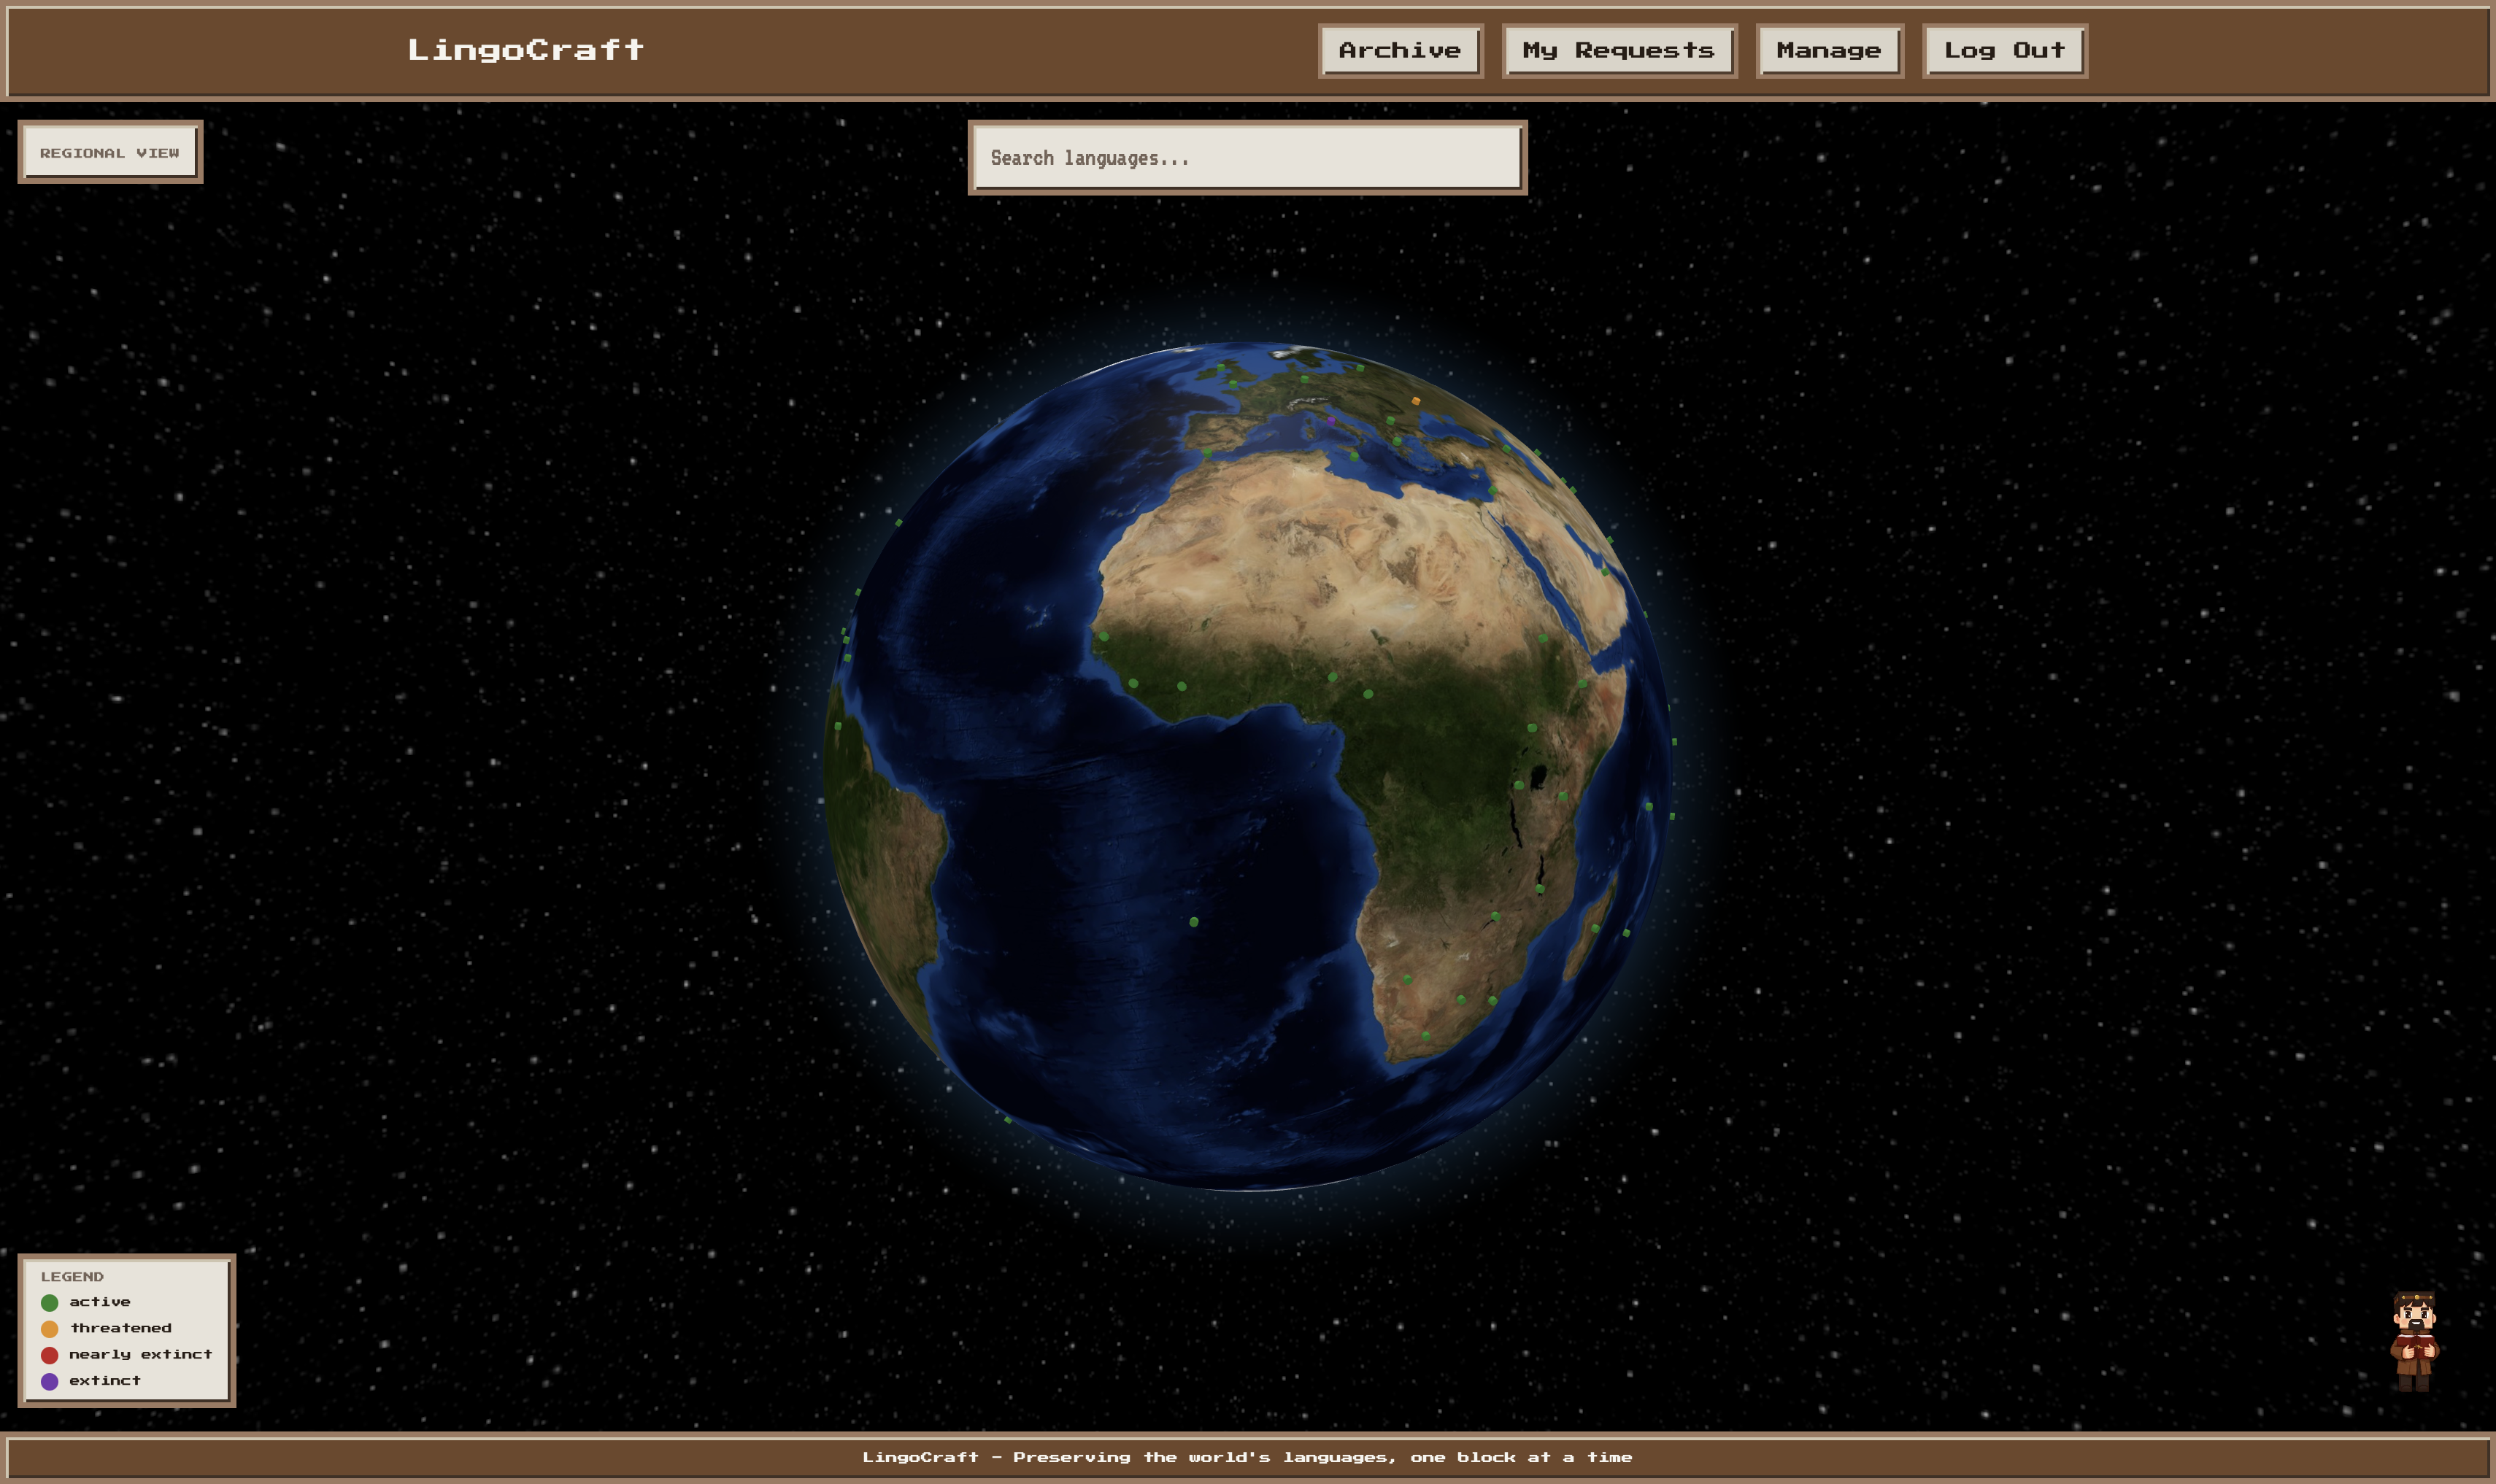The height and width of the screenshot is (1484, 2496).
Task: Focus the Search languages field
Action: (x=1247, y=158)
